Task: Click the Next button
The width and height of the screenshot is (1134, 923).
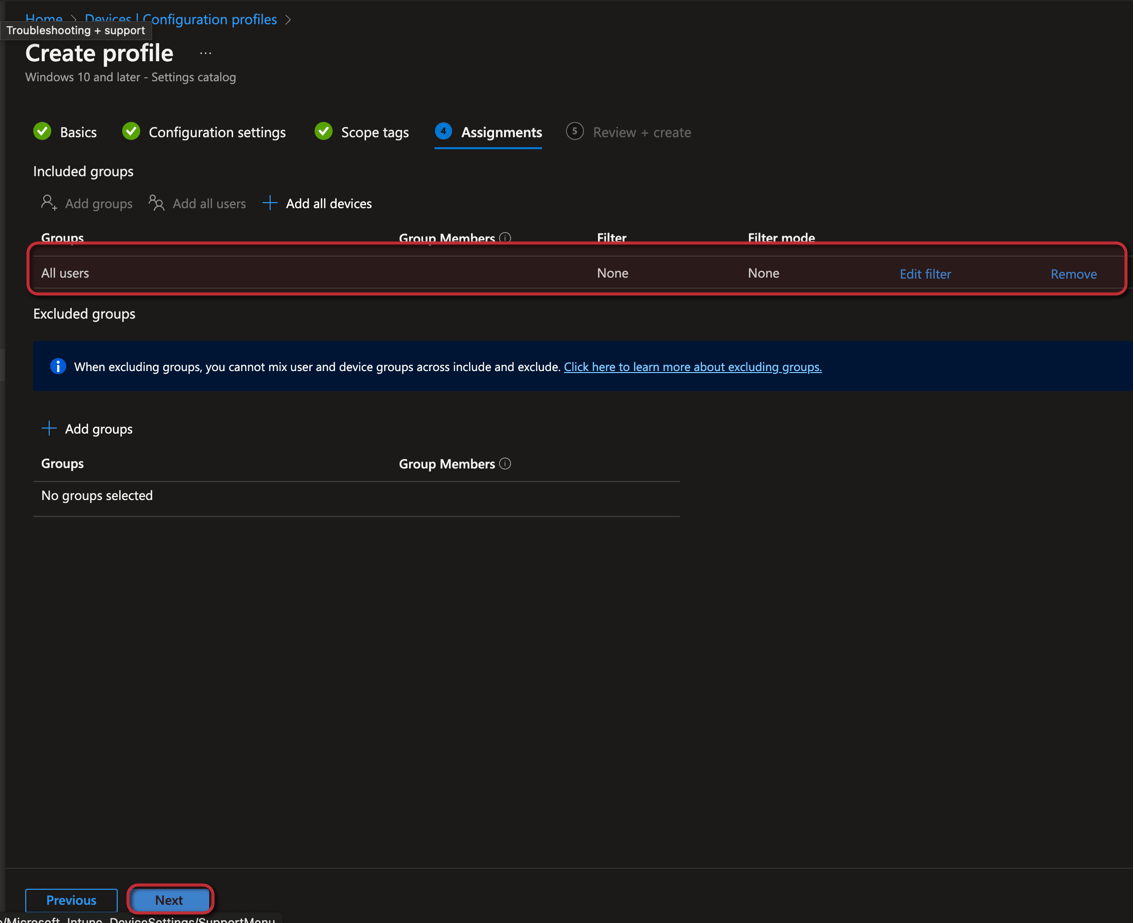Action: point(169,900)
